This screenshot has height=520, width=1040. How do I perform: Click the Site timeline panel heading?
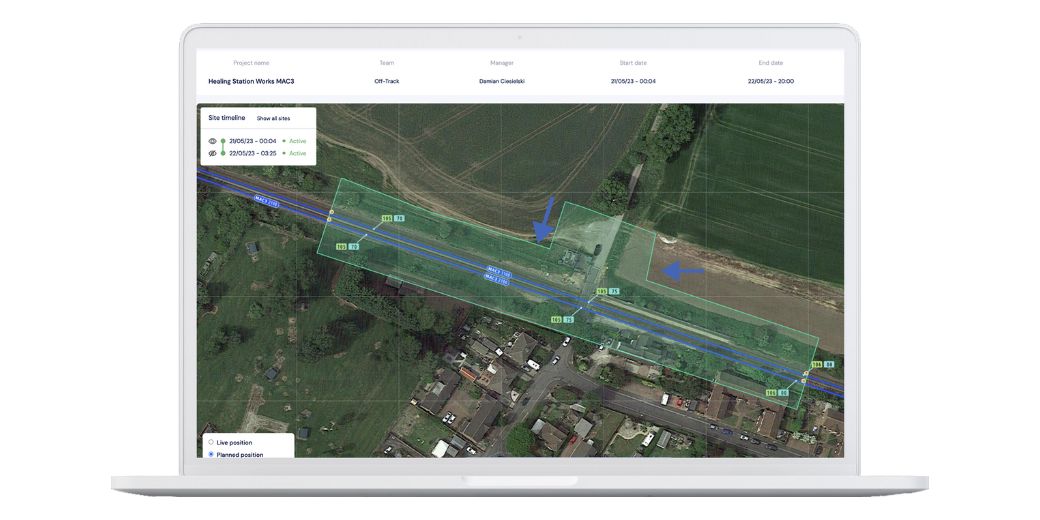[x=226, y=118]
